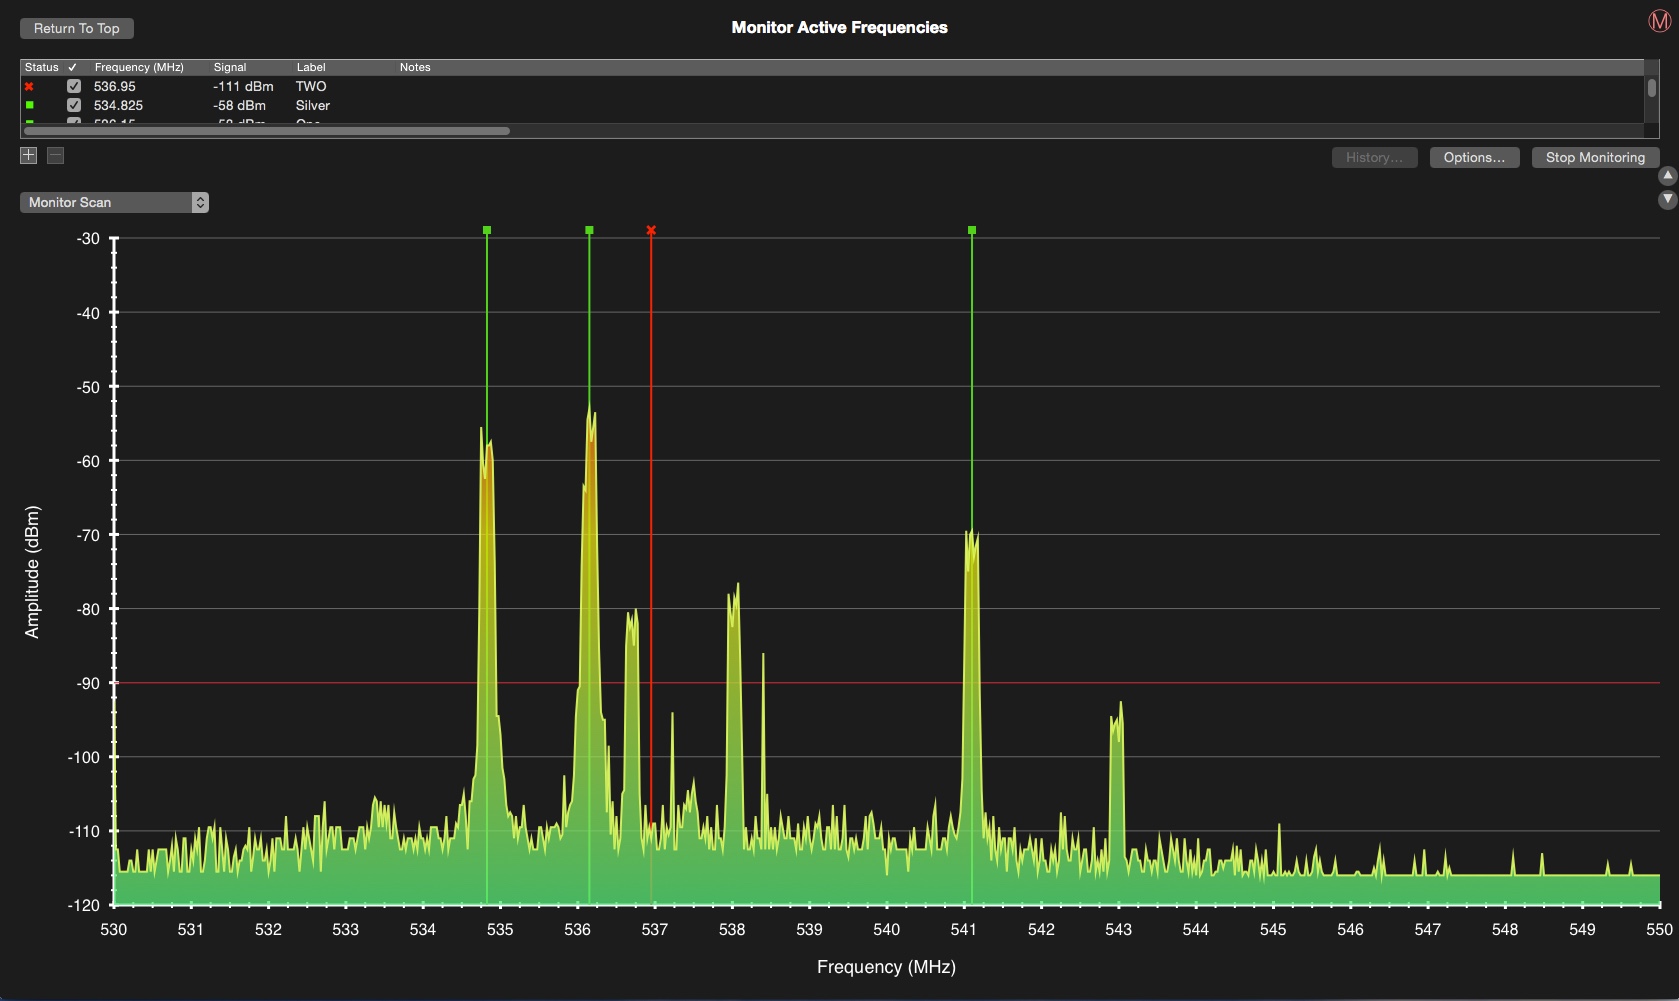
Task: Click the horizontal scrollbar under frequency table
Action: tap(266, 131)
